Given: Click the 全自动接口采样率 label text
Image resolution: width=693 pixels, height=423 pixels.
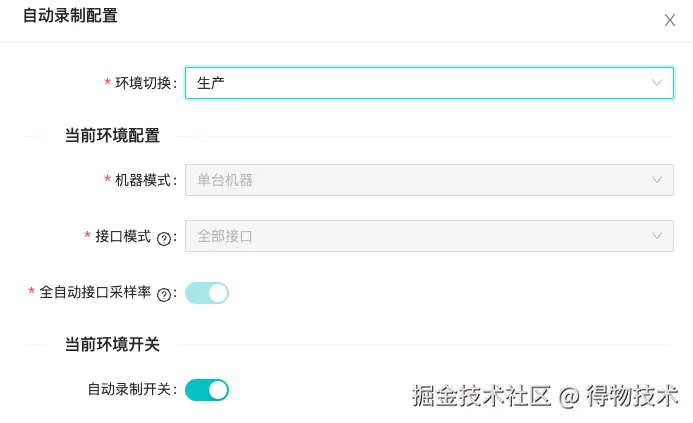Looking at the screenshot, I should (95, 293).
